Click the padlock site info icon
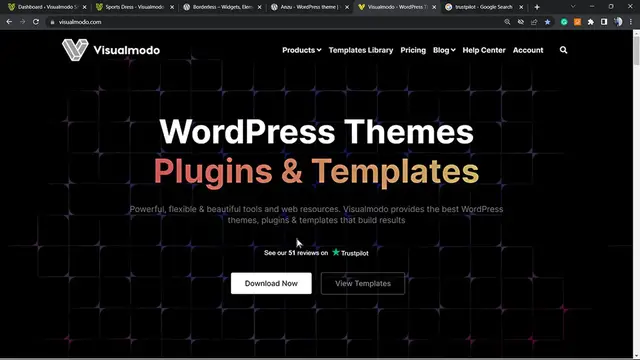The height and width of the screenshot is (360, 640). [52, 22]
